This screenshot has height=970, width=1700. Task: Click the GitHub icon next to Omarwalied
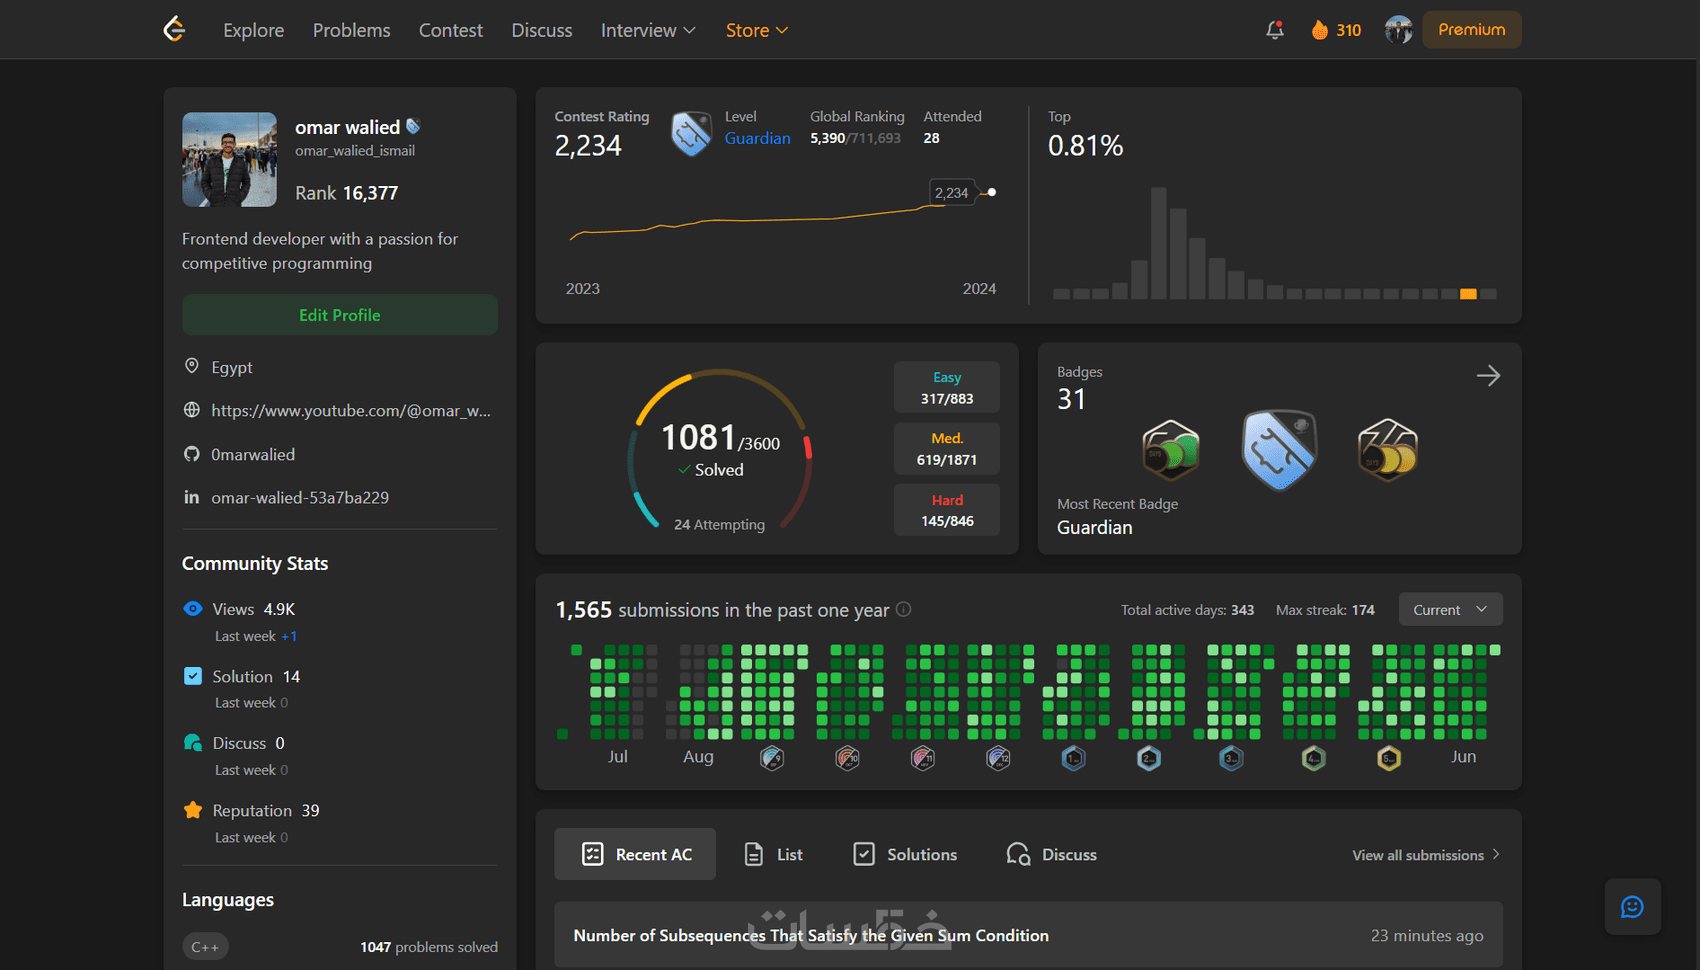(192, 454)
